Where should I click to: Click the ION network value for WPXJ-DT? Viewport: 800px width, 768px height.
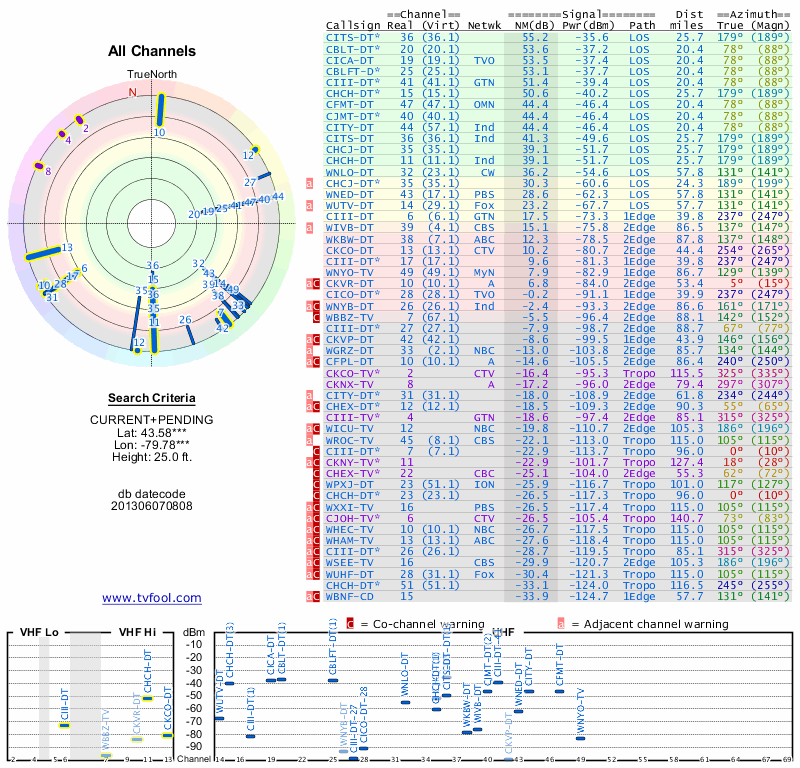(x=484, y=484)
